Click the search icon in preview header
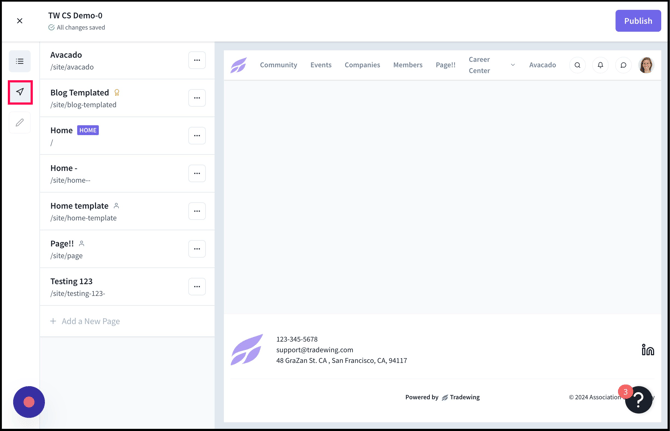The image size is (670, 431). [577, 65]
